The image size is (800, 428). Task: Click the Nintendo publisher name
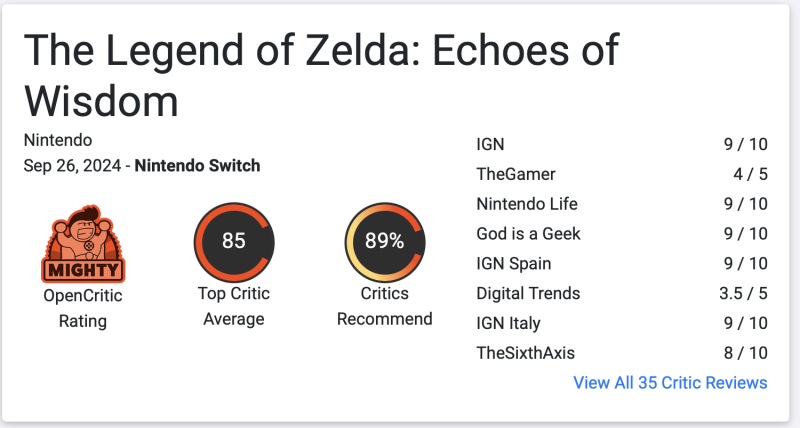pyautogui.click(x=57, y=140)
